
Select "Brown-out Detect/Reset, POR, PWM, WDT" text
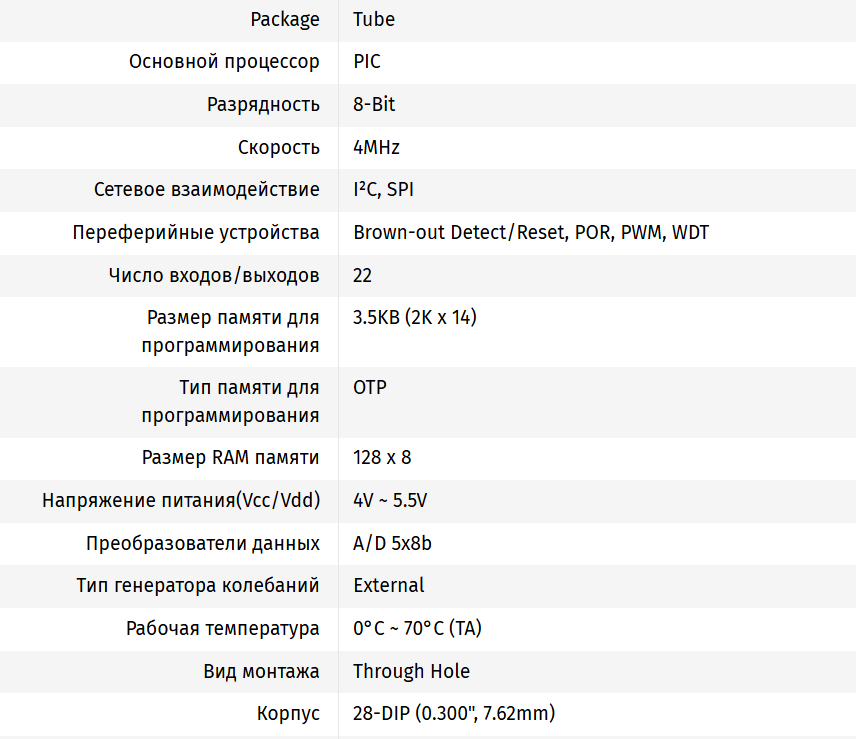(x=531, y=233)
